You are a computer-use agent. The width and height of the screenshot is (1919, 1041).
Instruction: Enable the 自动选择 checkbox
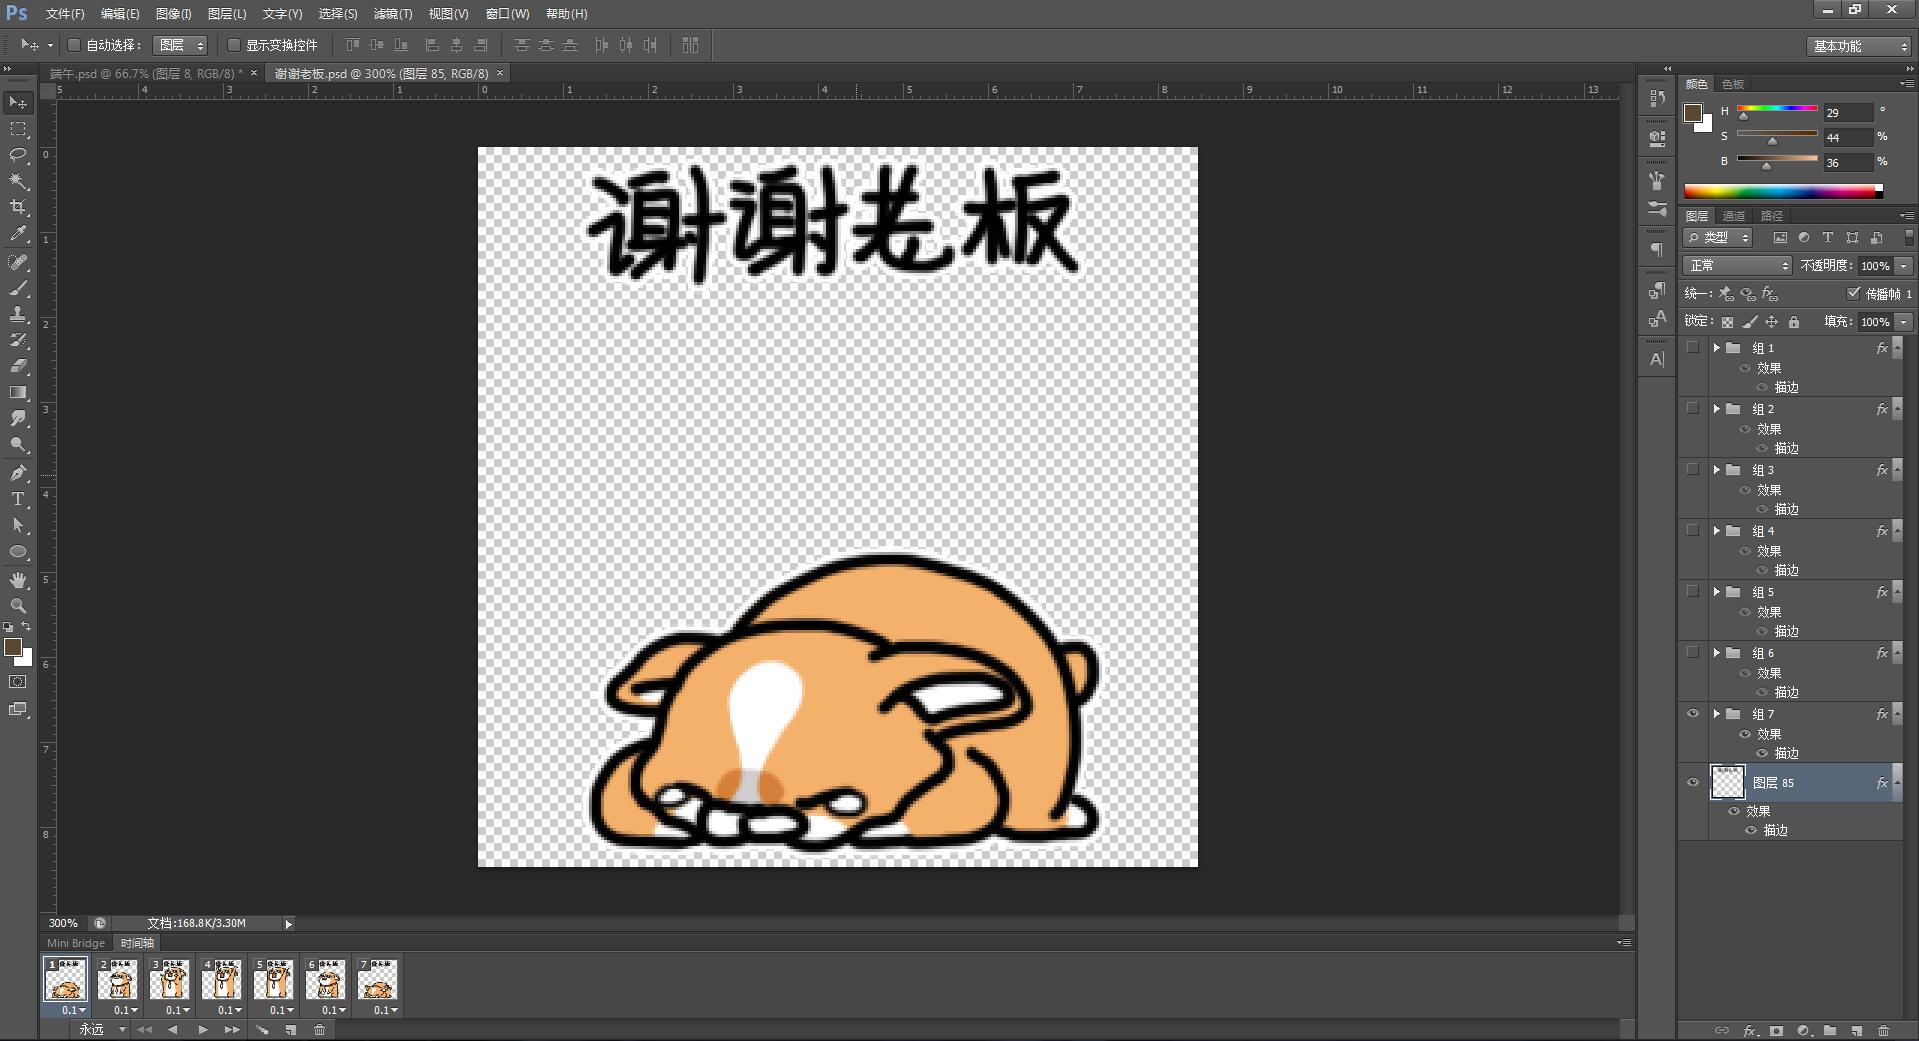tap(74, 45)
